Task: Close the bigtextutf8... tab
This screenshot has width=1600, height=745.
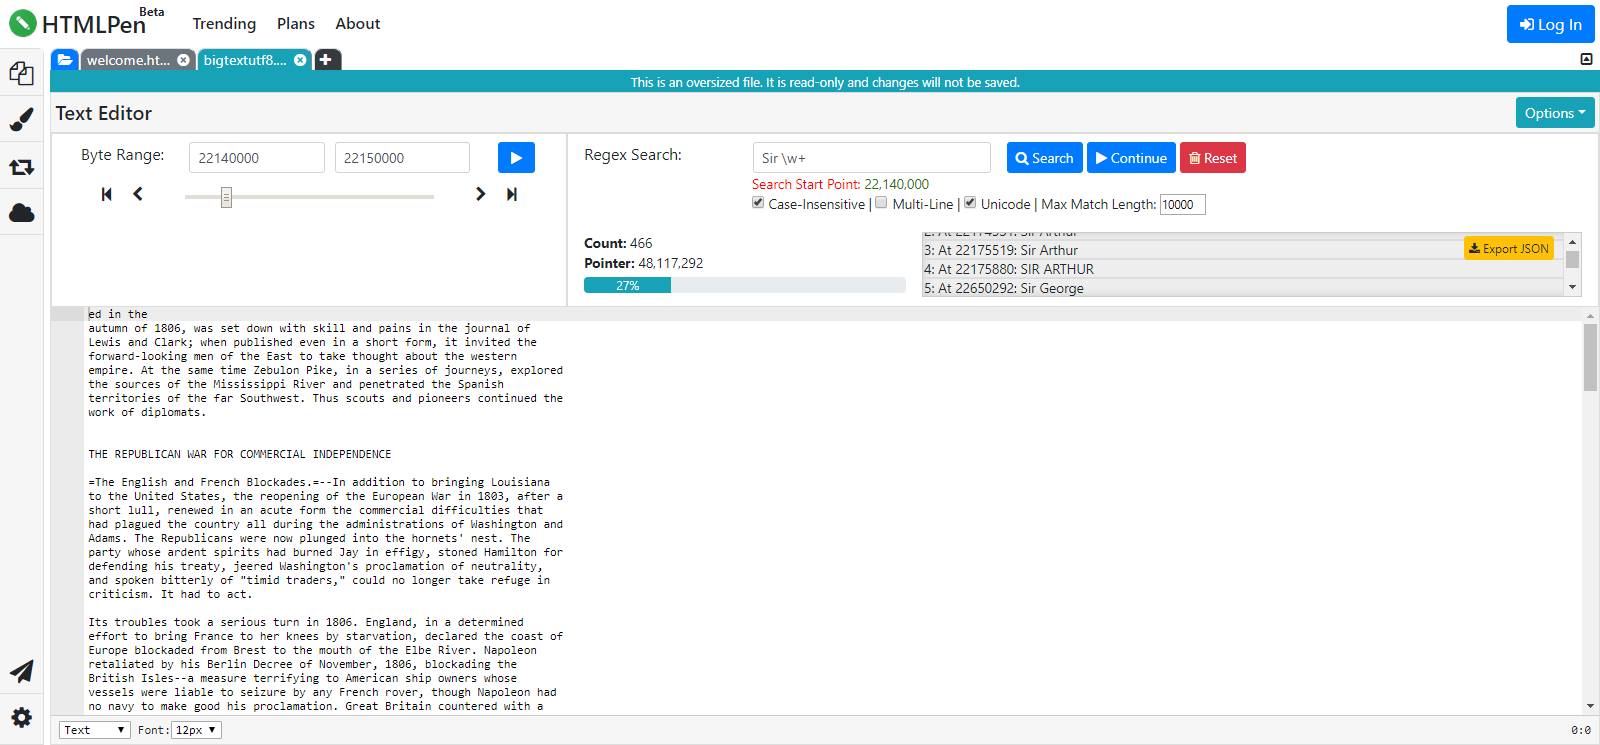Action: click(x=300, y=60)
